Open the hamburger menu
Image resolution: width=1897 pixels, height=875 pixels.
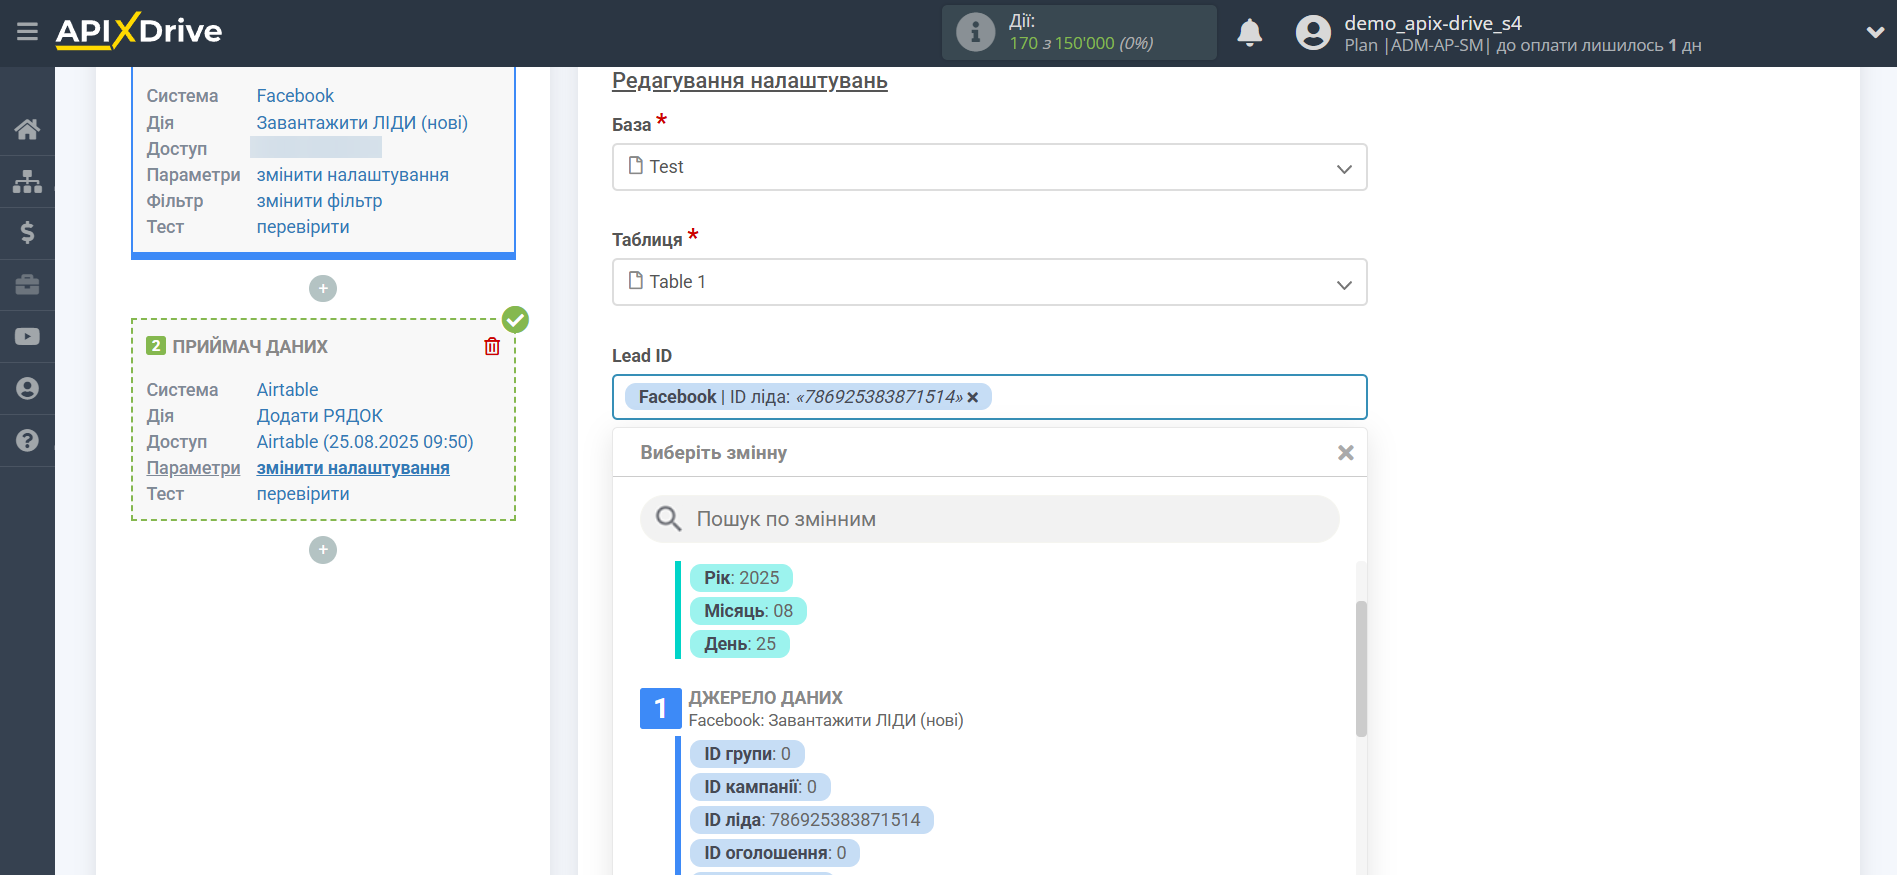[x=27, y=32]
